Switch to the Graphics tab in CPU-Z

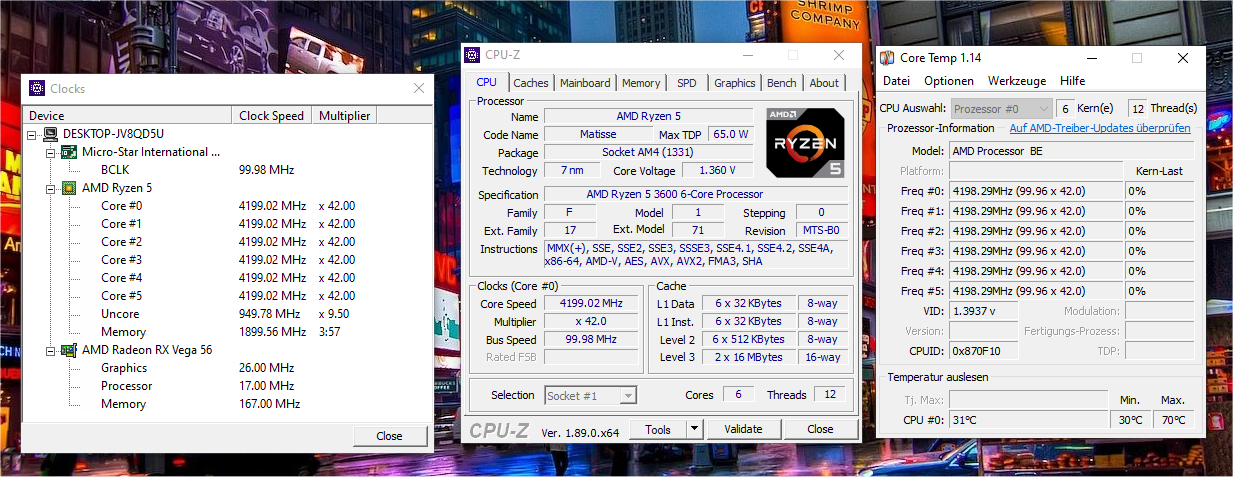[x=735, y=83]
